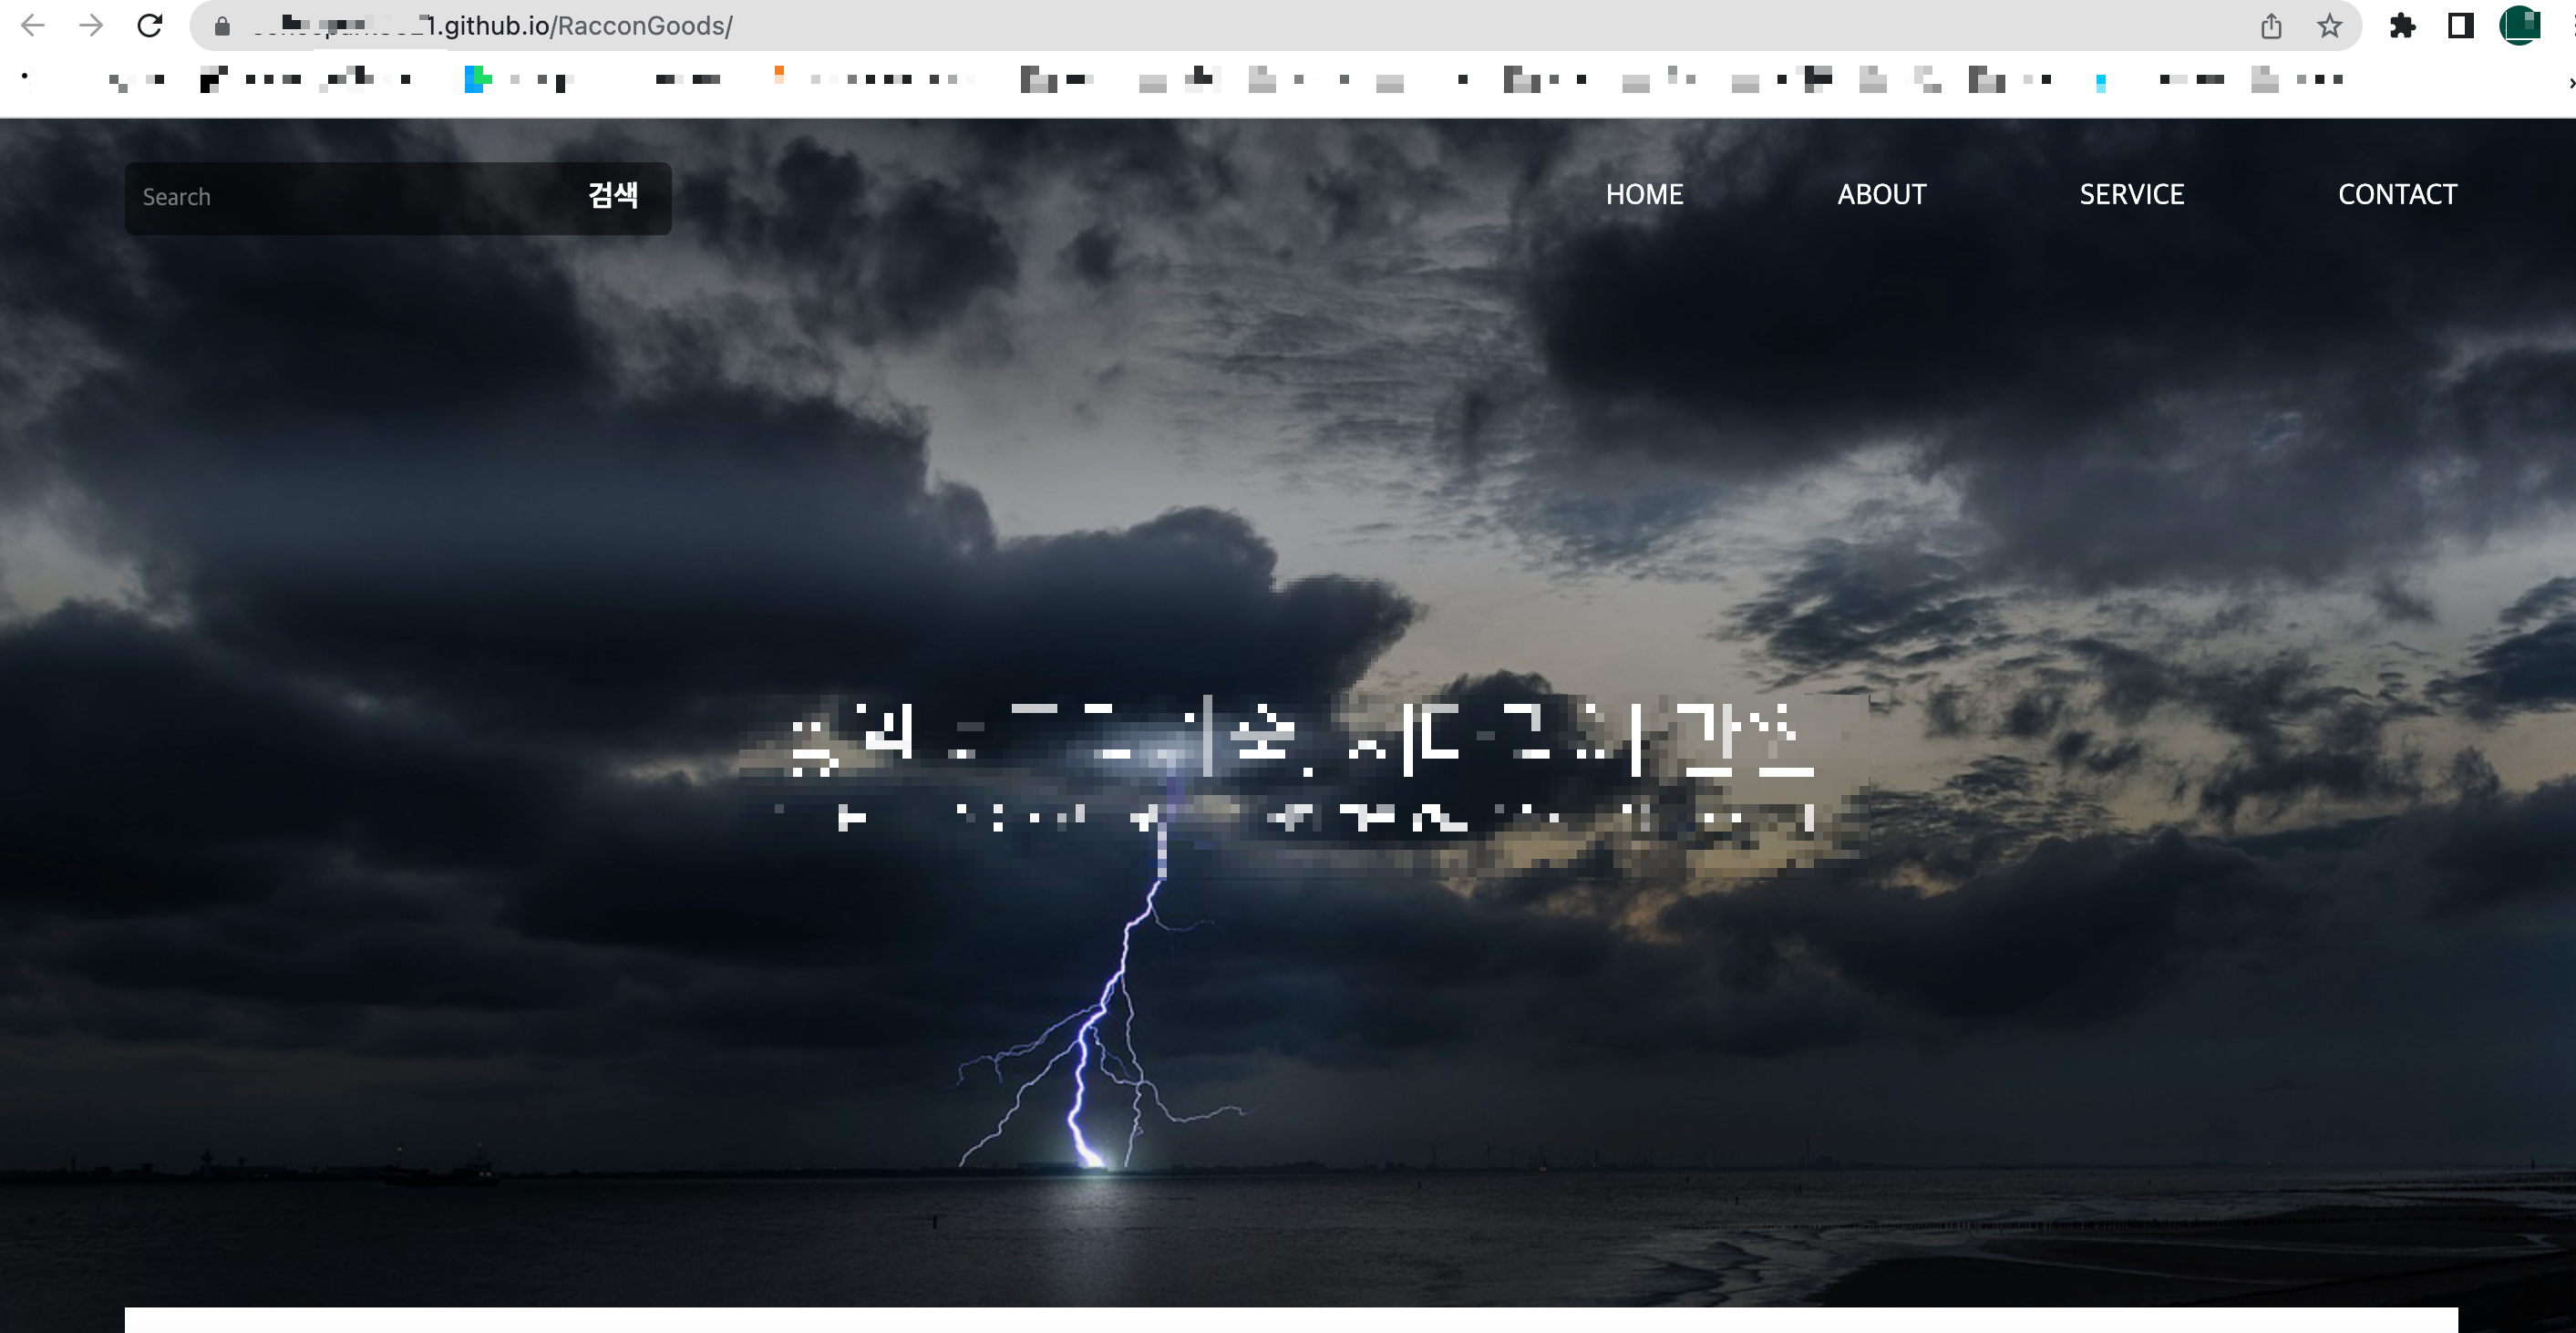The width and height of the screenshot is (2576, 1333).
Task: Open the SERVICE nav link
Action: (x=2131, y=194)
